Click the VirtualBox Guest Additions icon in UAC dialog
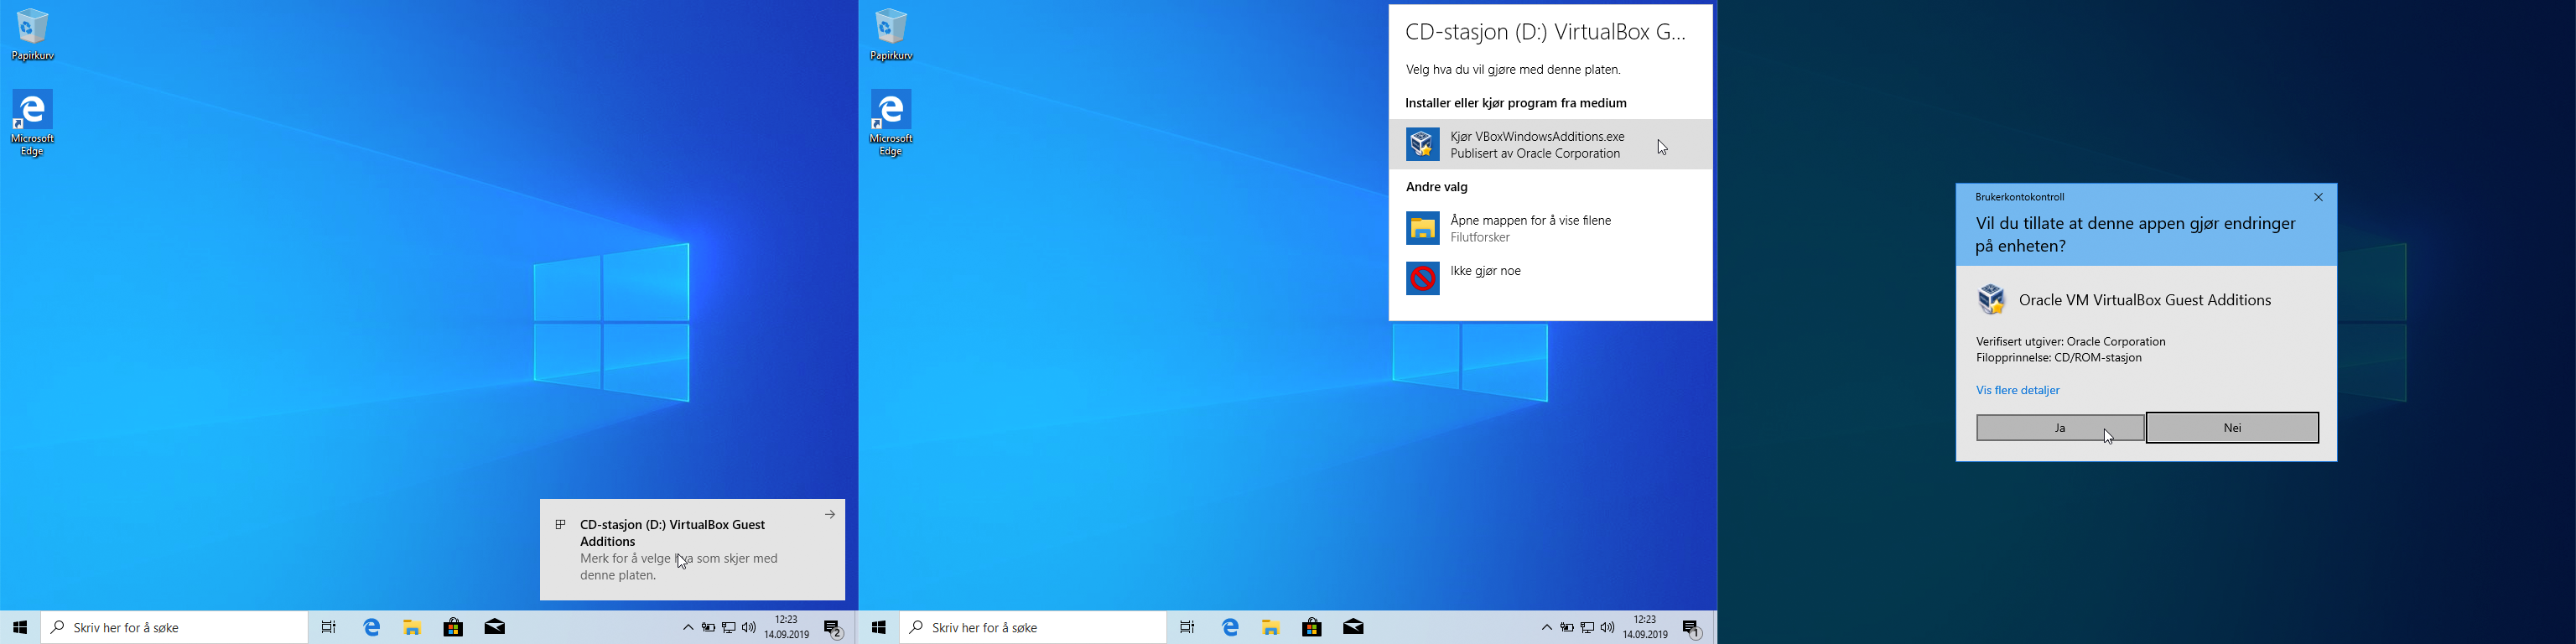This screenshot has width=2576, height=644. pos(1992,299)
